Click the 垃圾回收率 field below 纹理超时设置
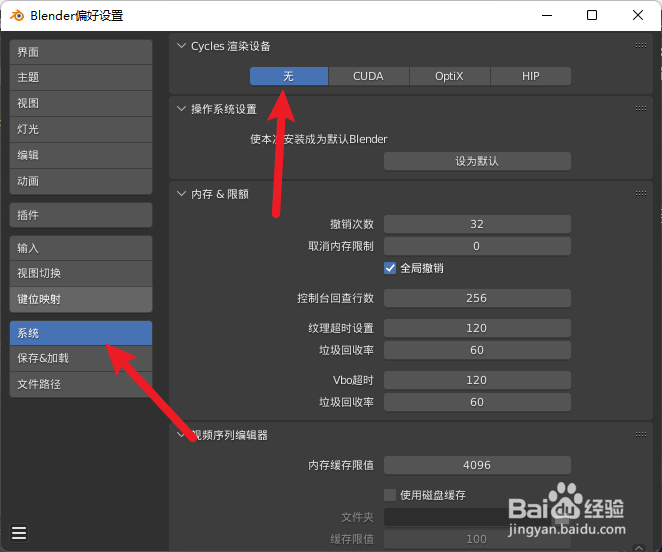The width and height of the screenshot is (662, 552). coord(477,350)
